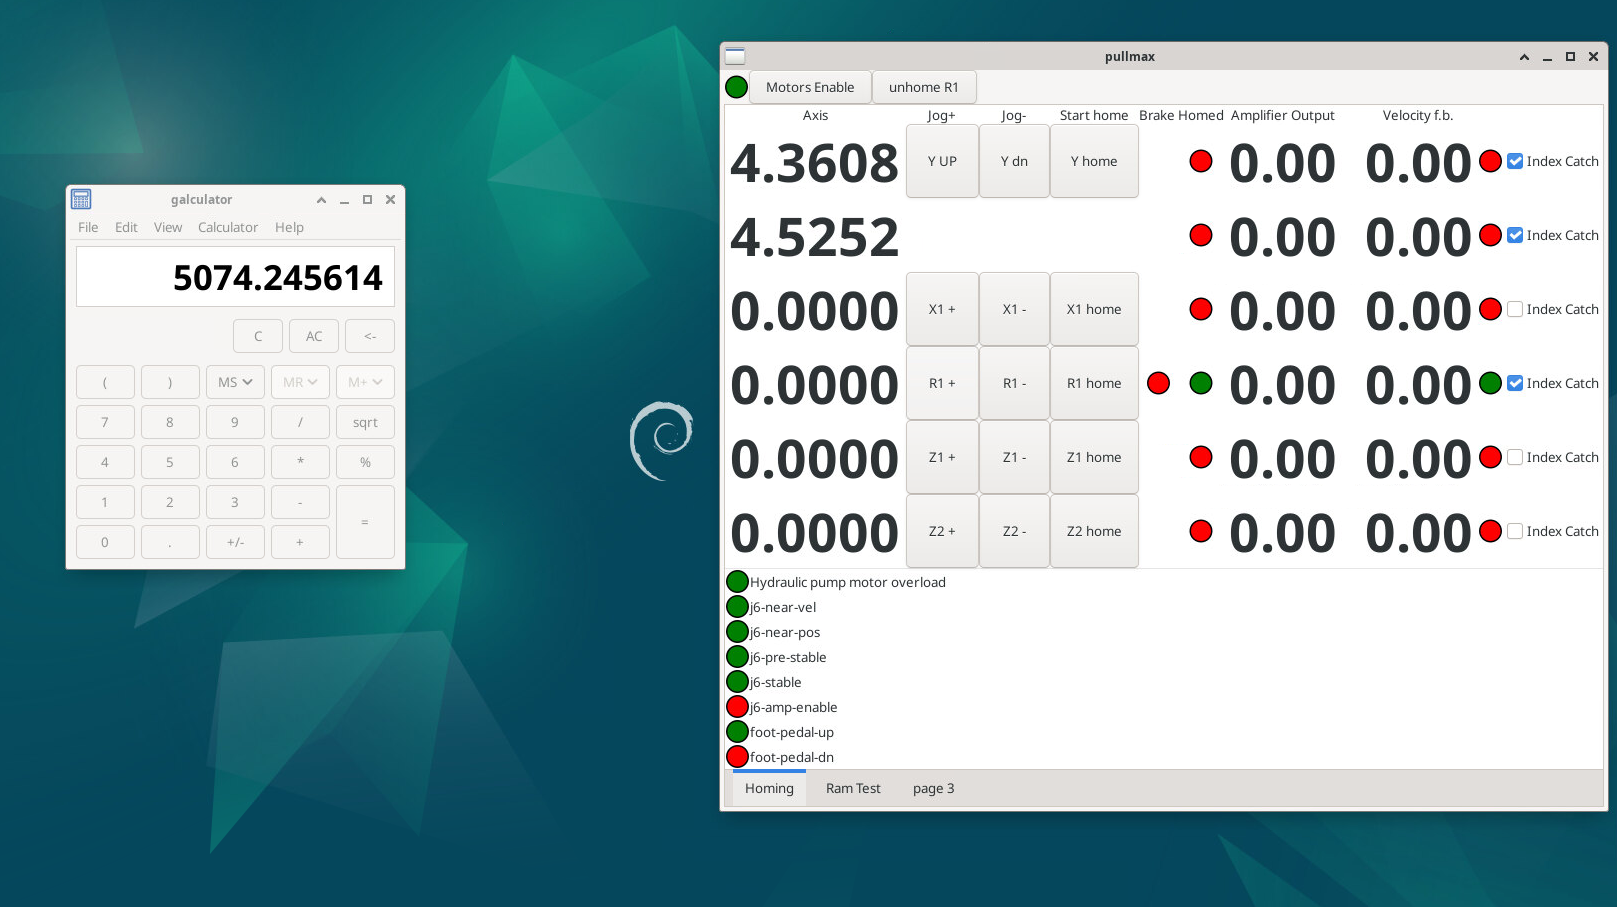
Task: Click the green LED beside Motors Enable
Action: (x=736, y=87)
